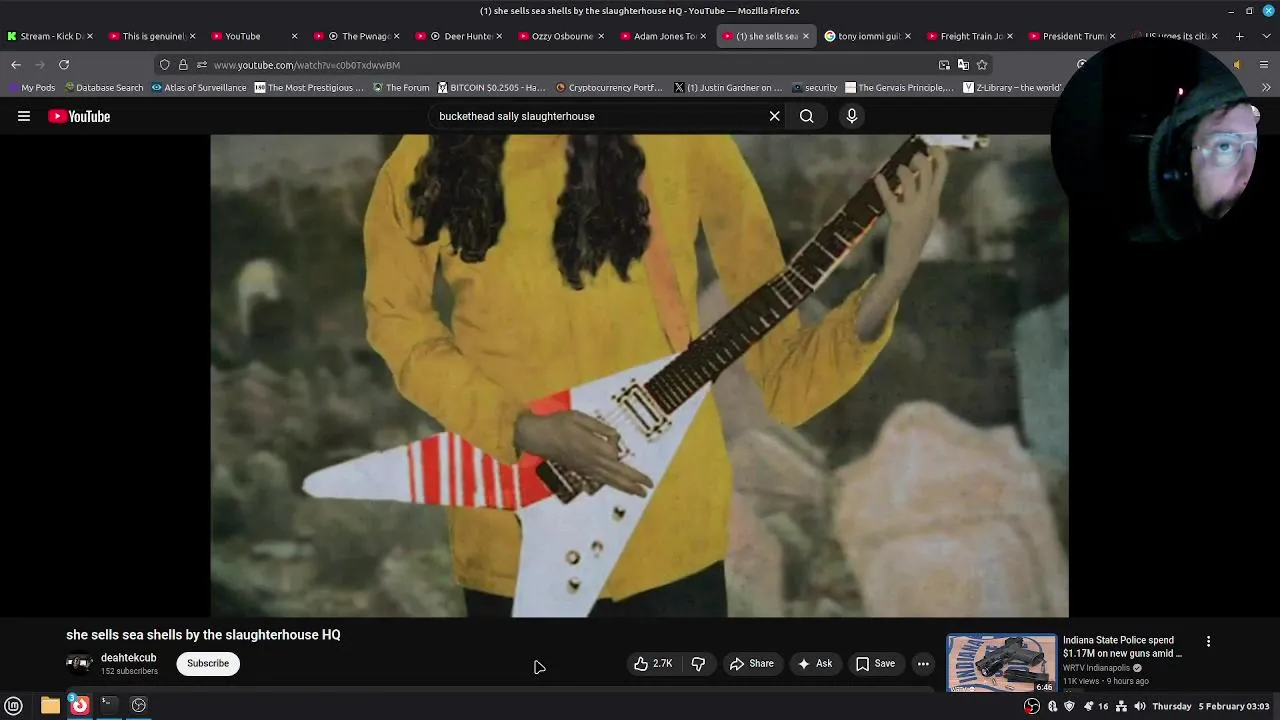Go to the YouTube home logo
This screenshot has width=1280, height=720.
point(79,116)
